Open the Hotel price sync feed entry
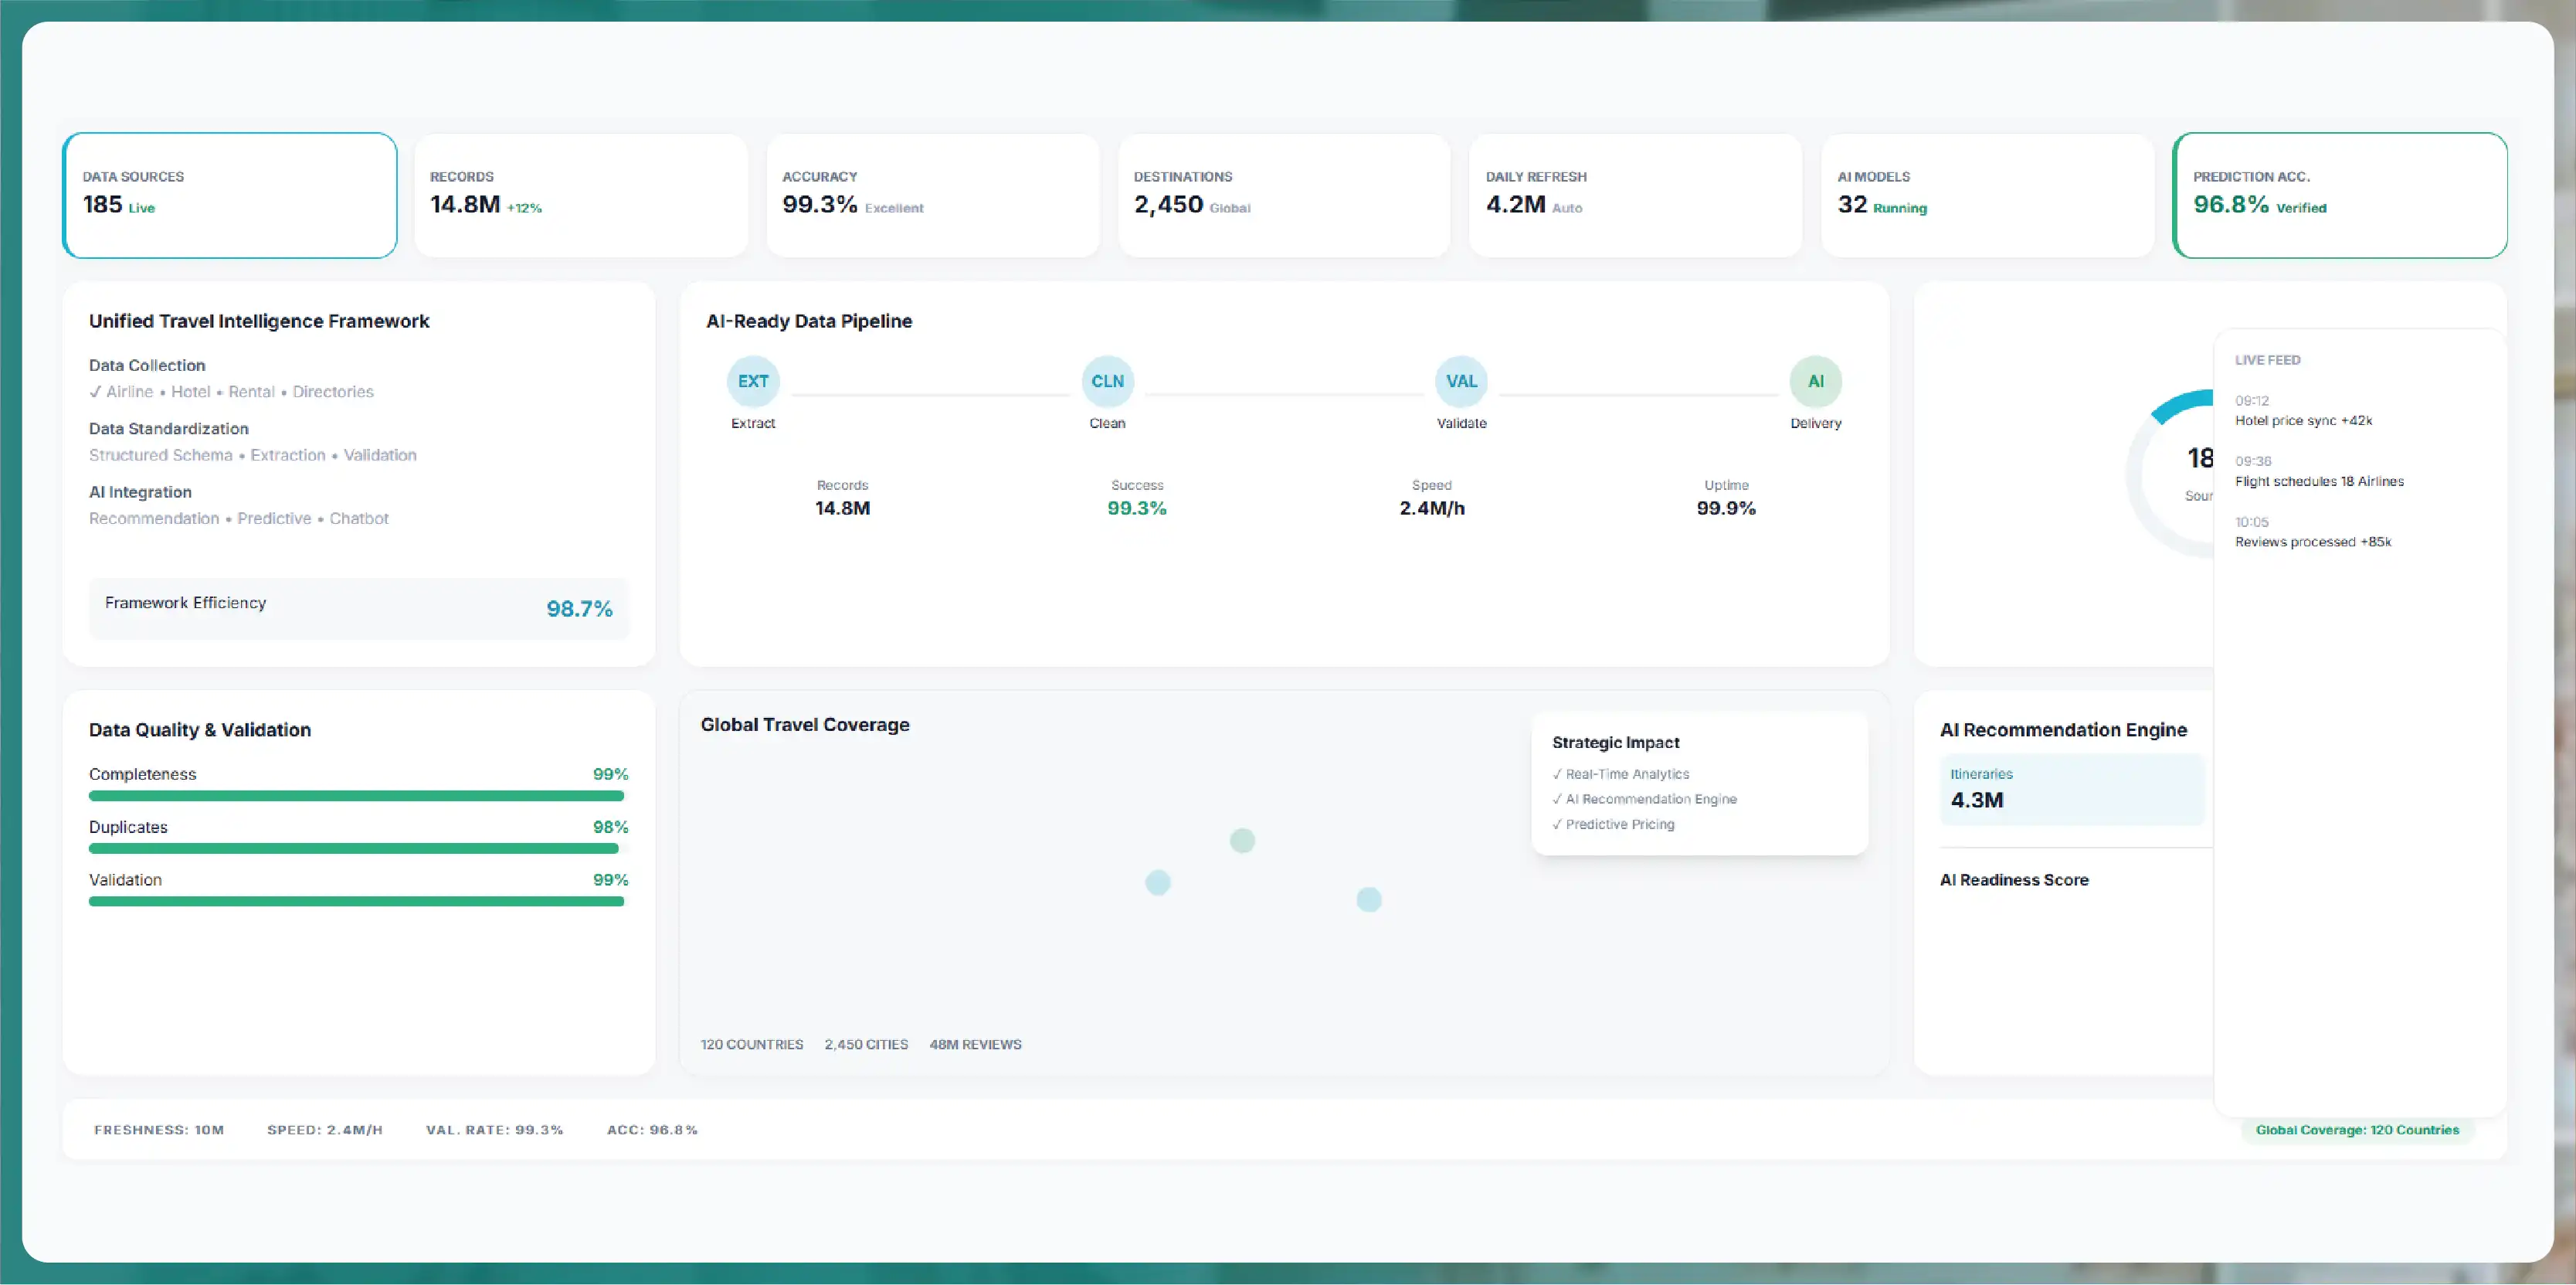This screenshot has height=1285, width=2576. 2304,411
